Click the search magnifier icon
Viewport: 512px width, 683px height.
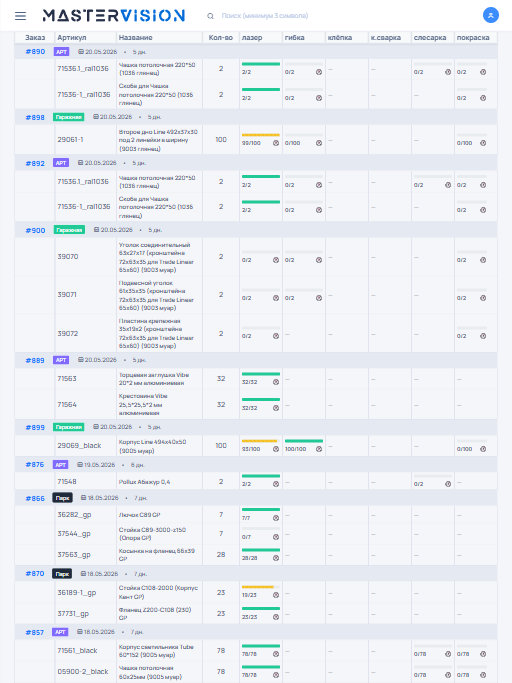click(x=210, y=16)
